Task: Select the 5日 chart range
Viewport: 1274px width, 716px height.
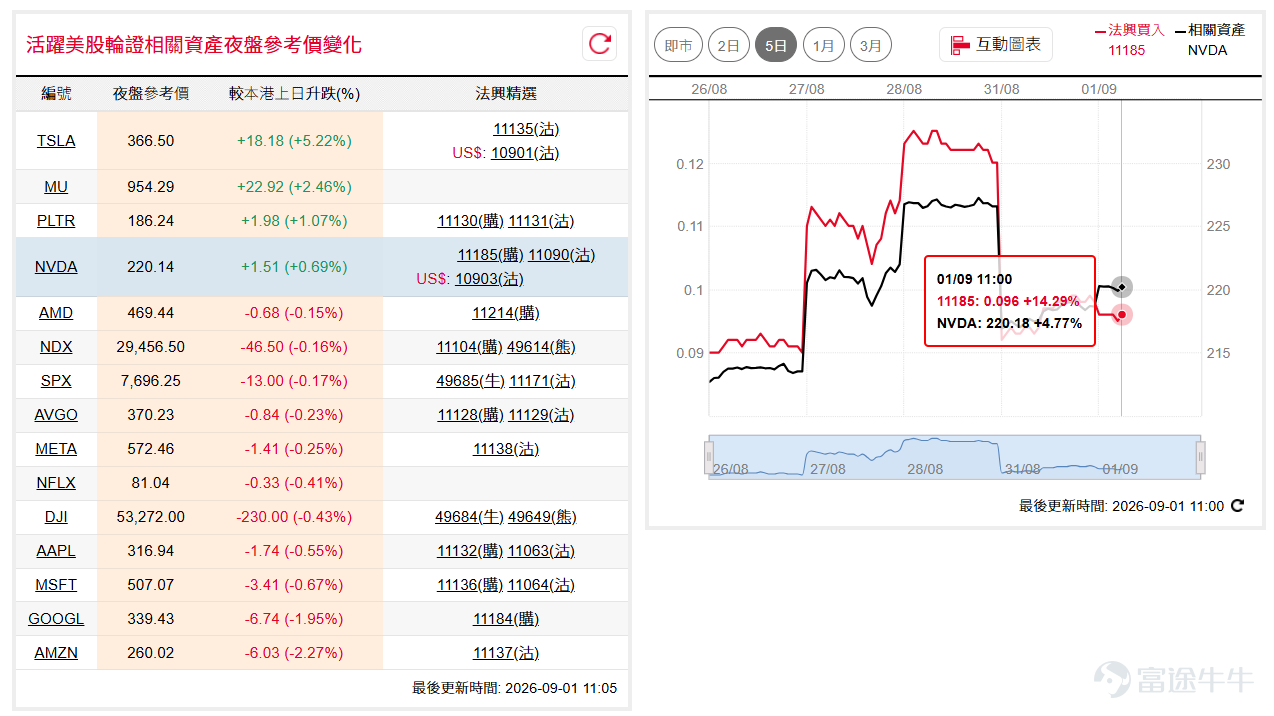Action: pos(776,45)
